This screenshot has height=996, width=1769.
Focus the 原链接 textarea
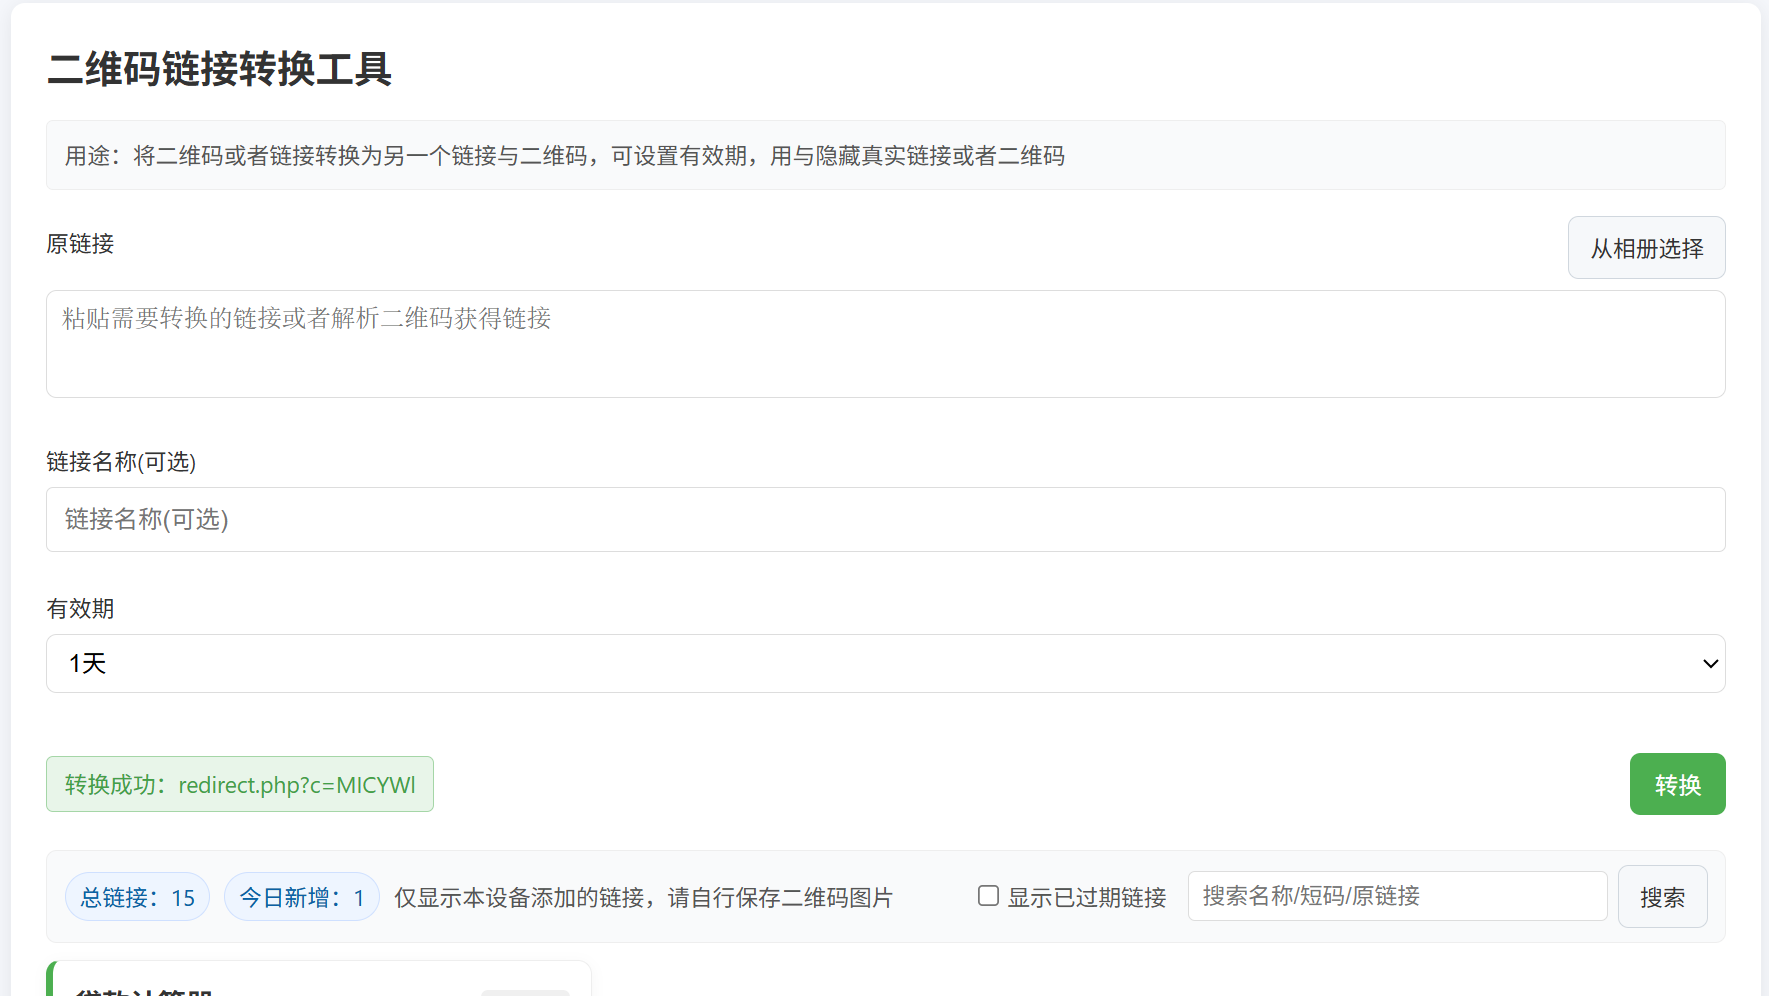(x=884, y=344)
